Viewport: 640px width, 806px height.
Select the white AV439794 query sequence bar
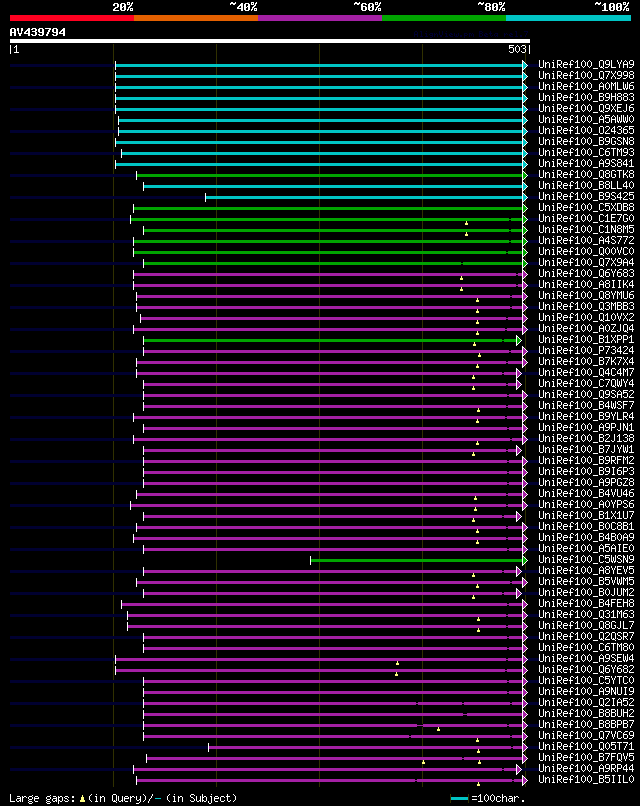269,41
